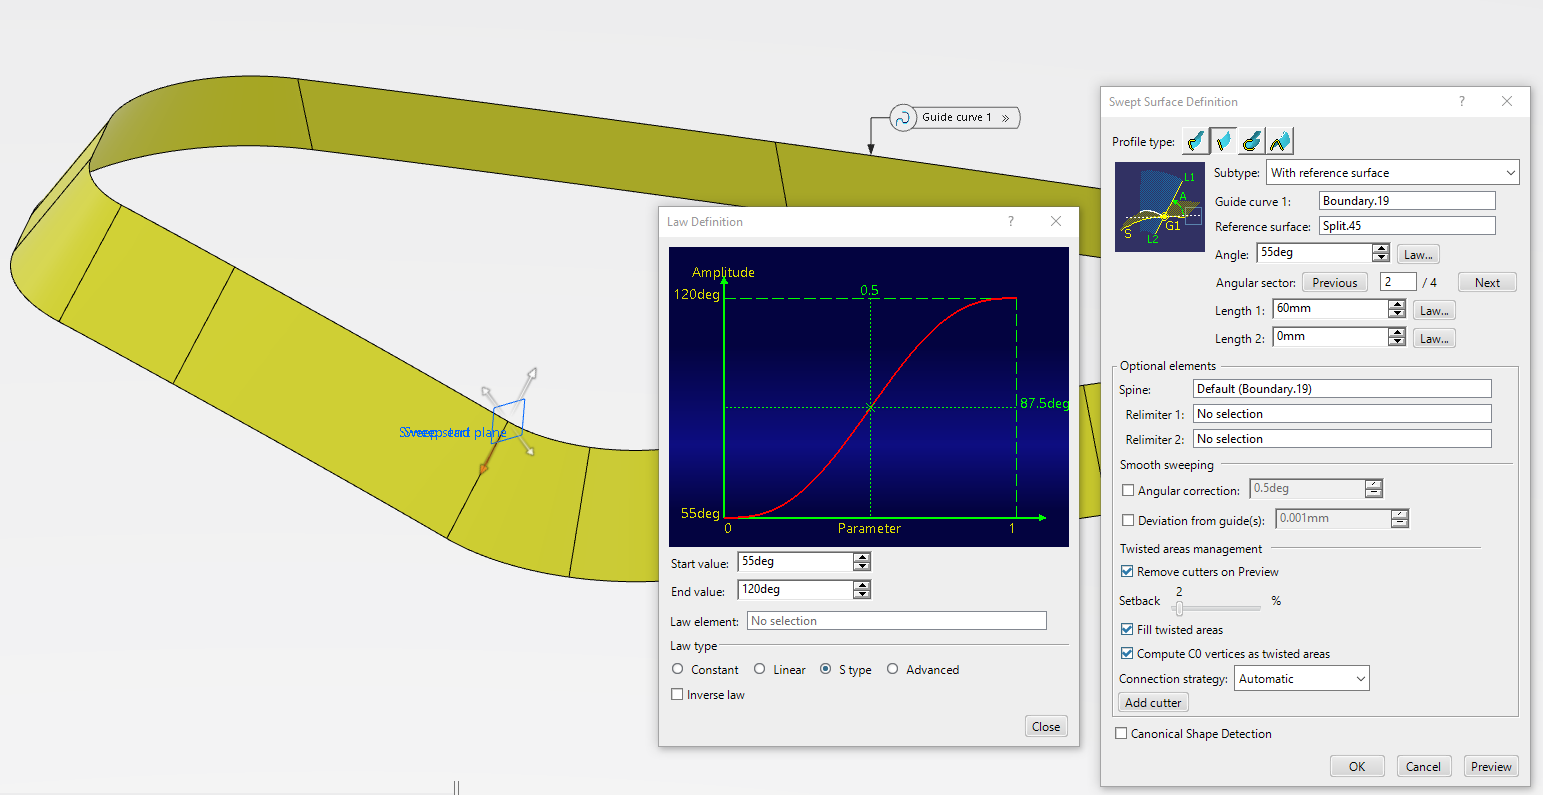Increase End value with up arrow

862,585
